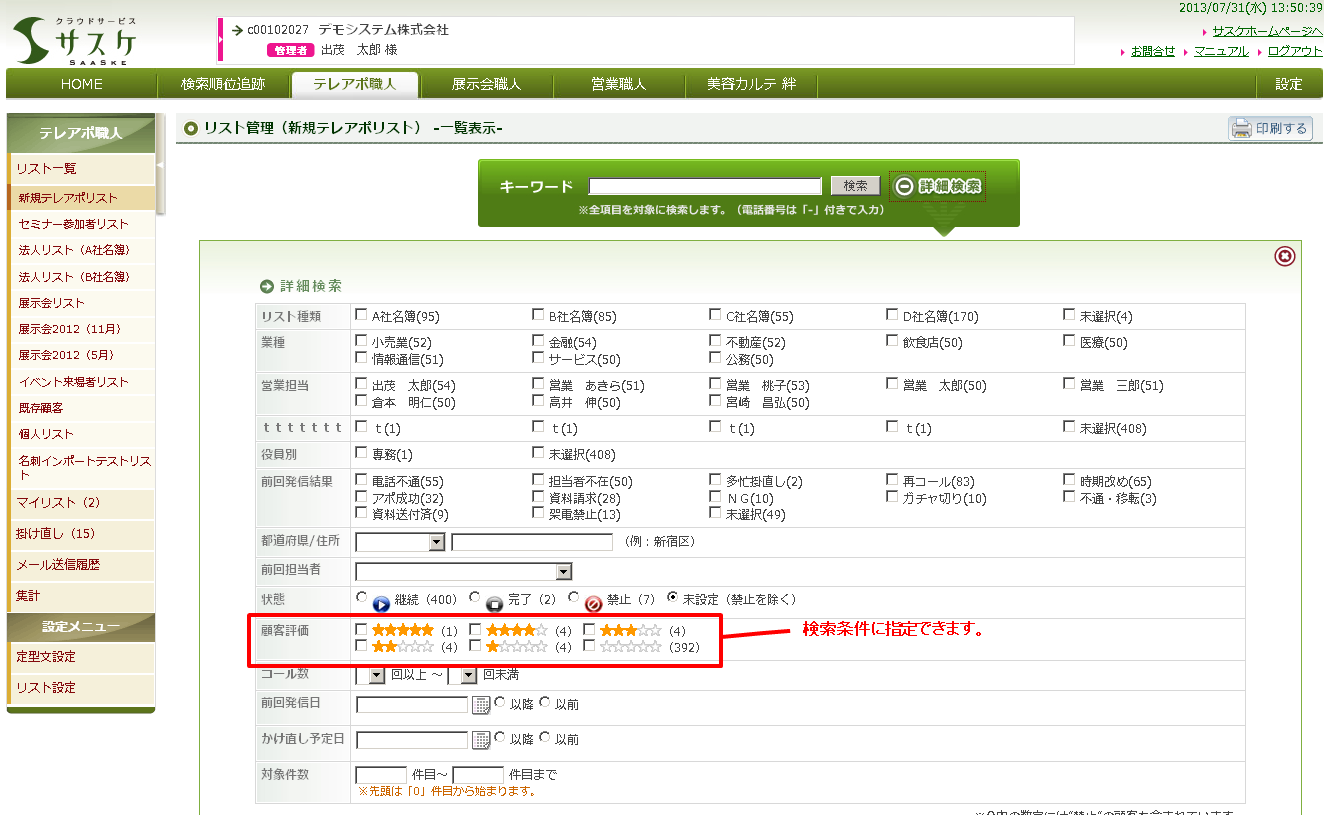Open calendar picker for かけ直し予定日
The height and width of the screenshot is (815, 1324).
click(481, 740)
